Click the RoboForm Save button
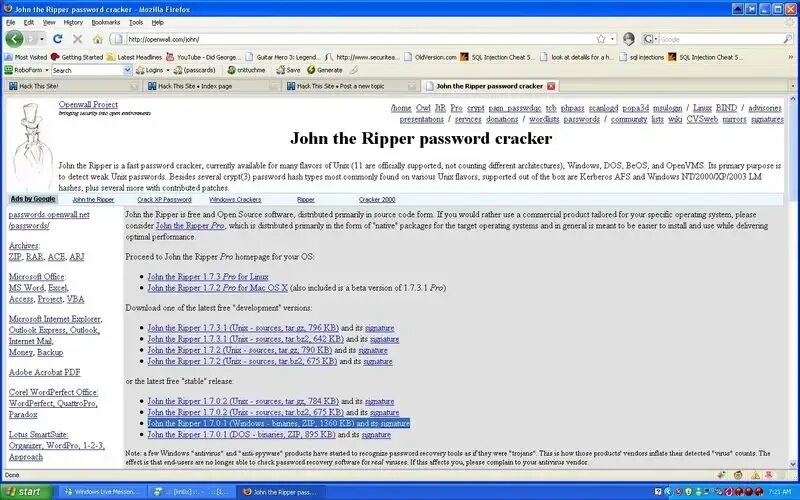The width and height of the screenshot is (800, 500). (x=288, y=70)
